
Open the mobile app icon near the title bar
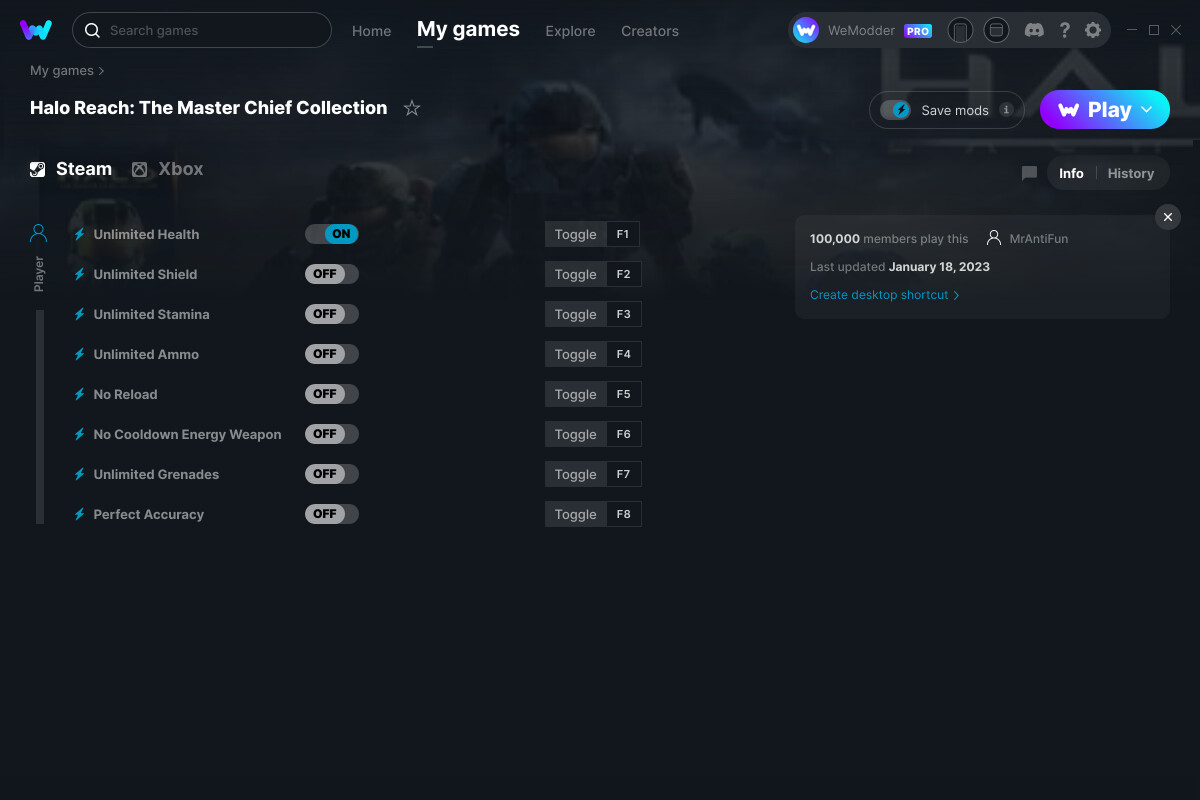point(960,30)
